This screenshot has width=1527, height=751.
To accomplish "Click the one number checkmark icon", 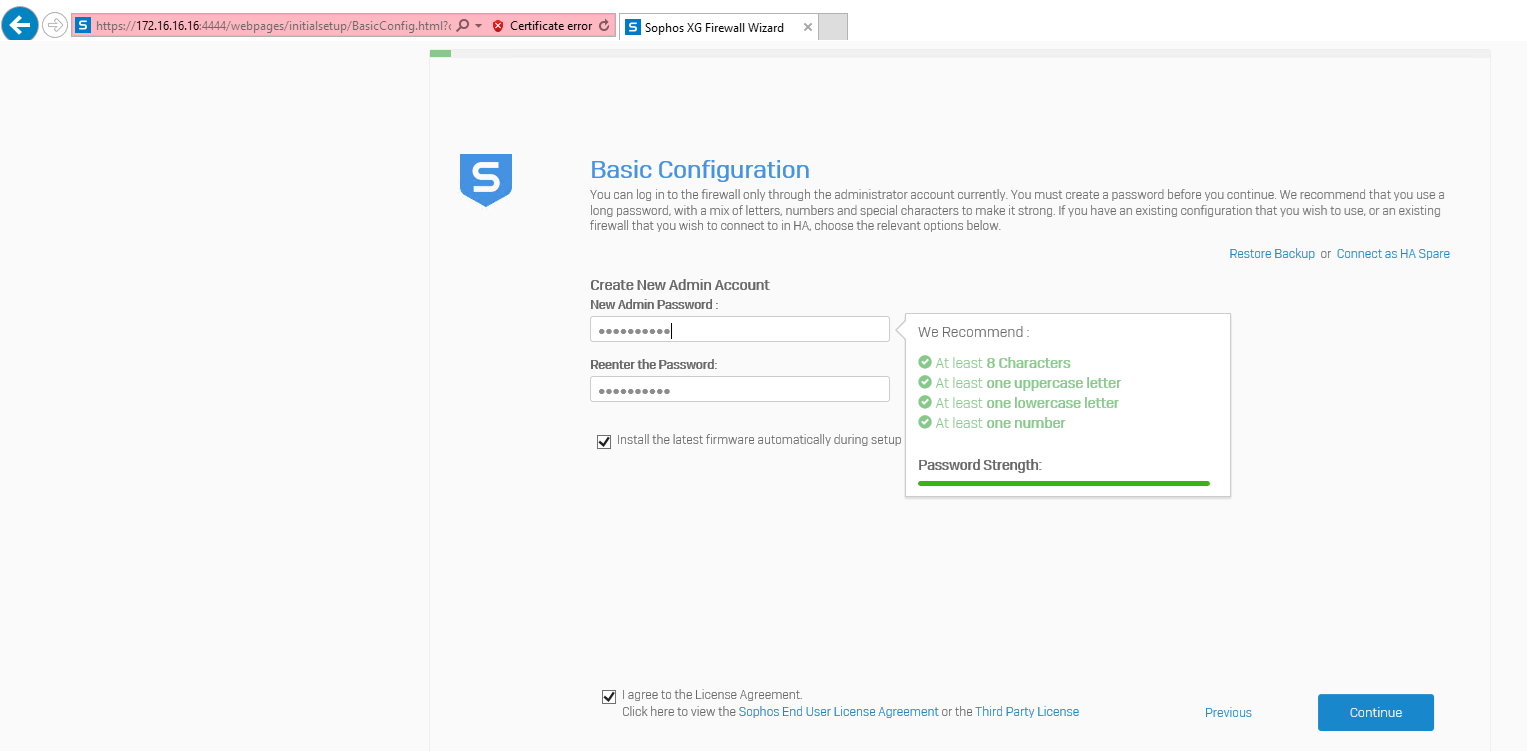I will (x=925, y=423).
